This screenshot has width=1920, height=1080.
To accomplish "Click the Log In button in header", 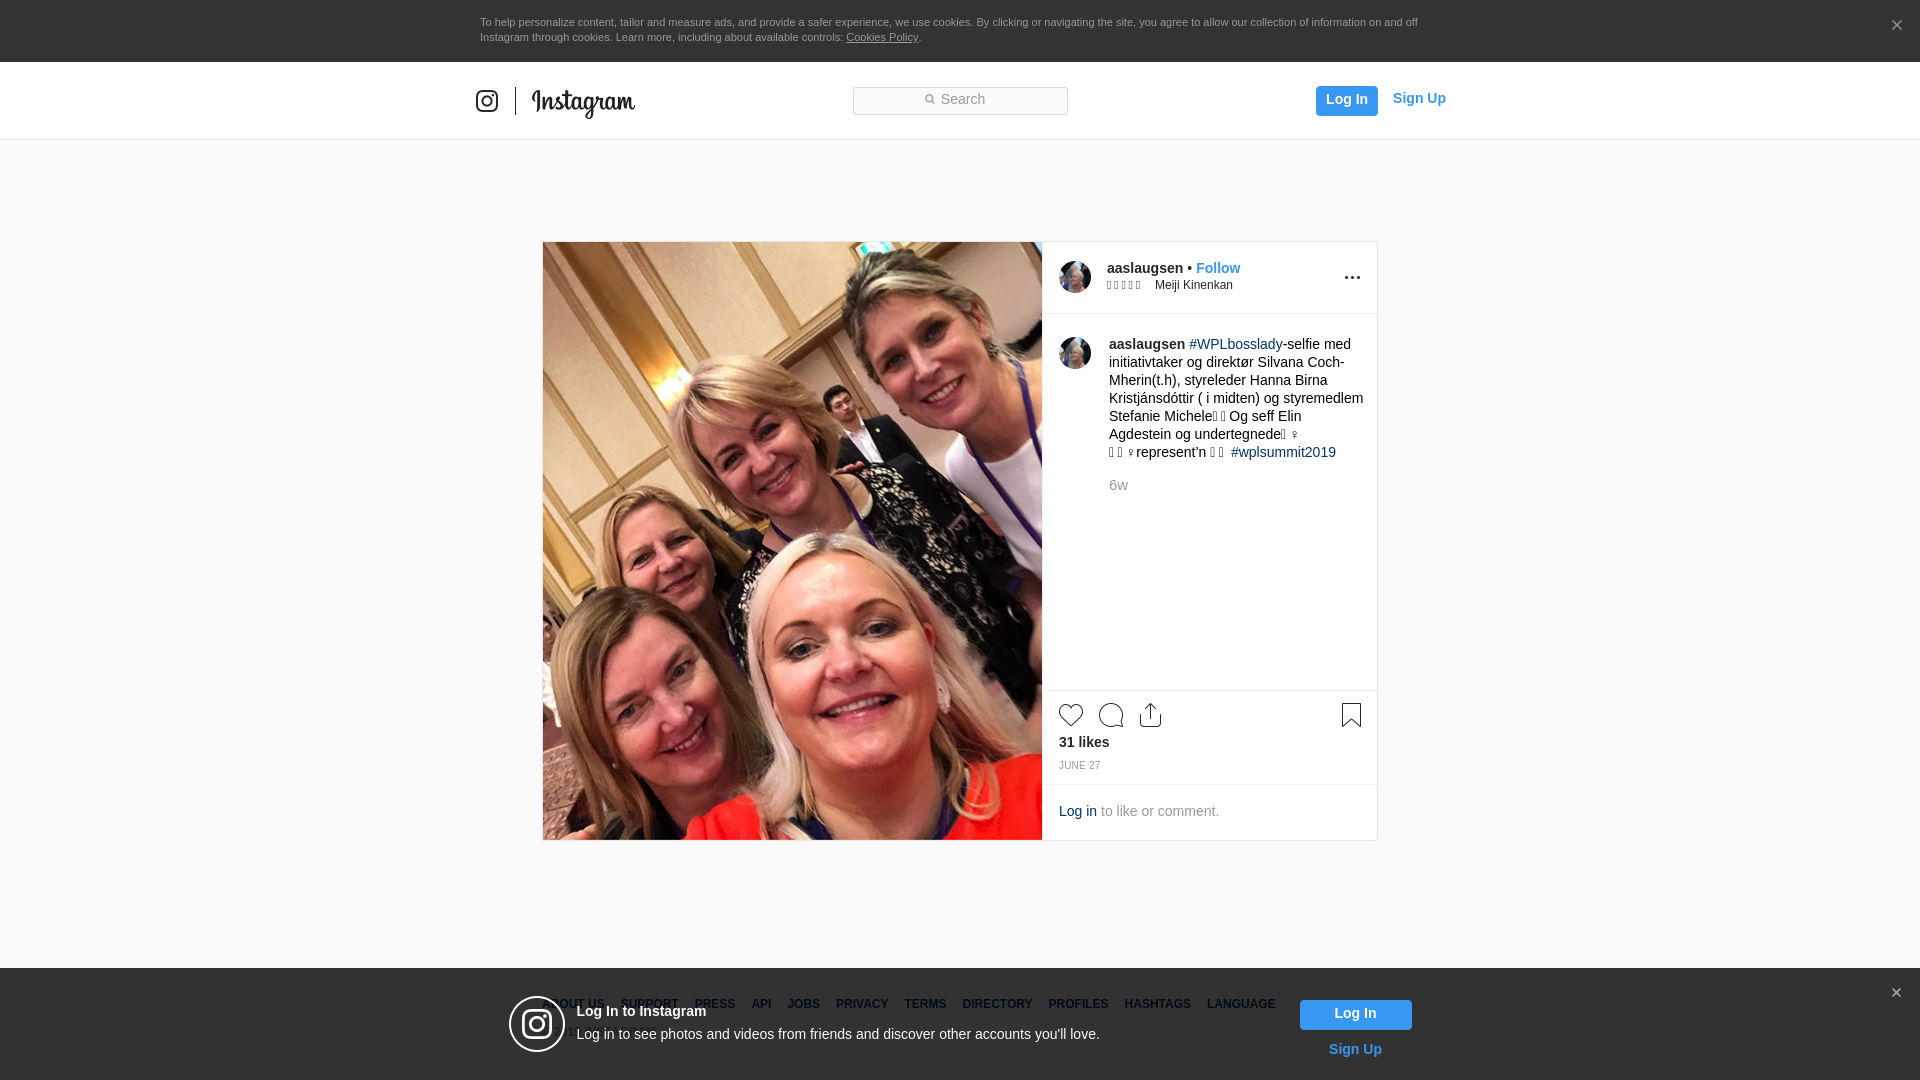I will point(1346,100).
